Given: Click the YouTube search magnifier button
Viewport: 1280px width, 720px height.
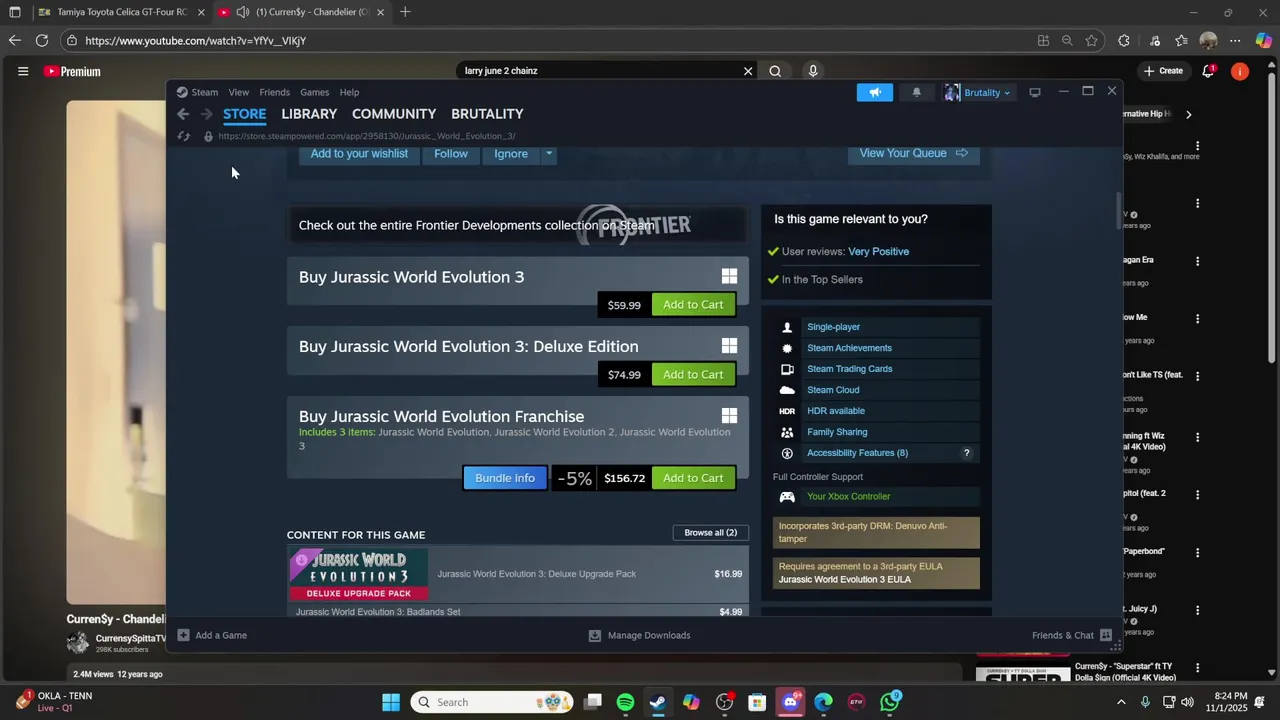Looking at the screenshot, I should [775, 71].
